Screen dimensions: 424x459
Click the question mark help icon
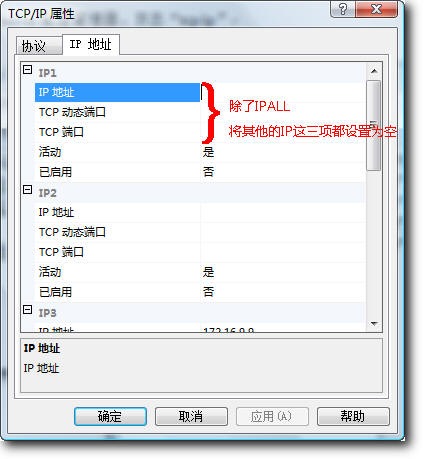click(x=343, y=9)
